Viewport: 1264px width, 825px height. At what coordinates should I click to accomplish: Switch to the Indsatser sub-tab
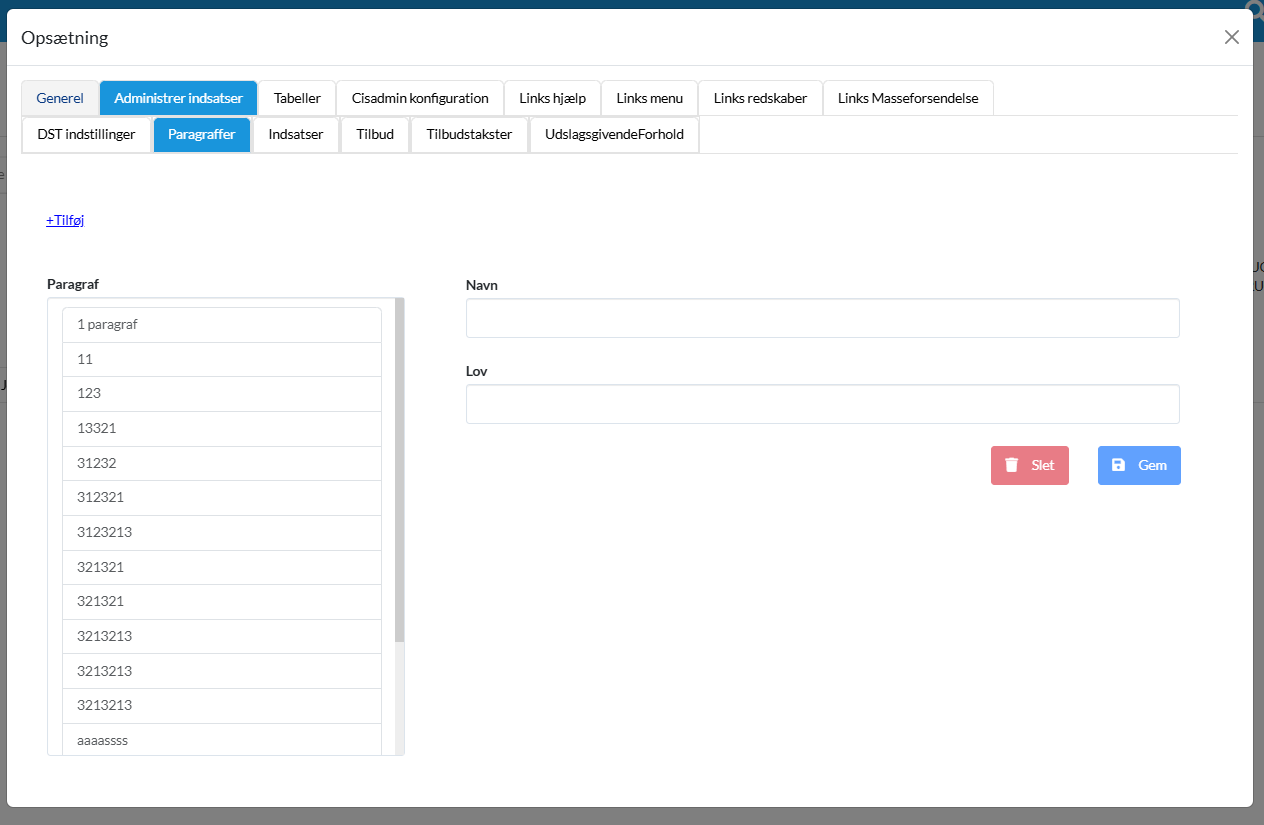(296, 134)
